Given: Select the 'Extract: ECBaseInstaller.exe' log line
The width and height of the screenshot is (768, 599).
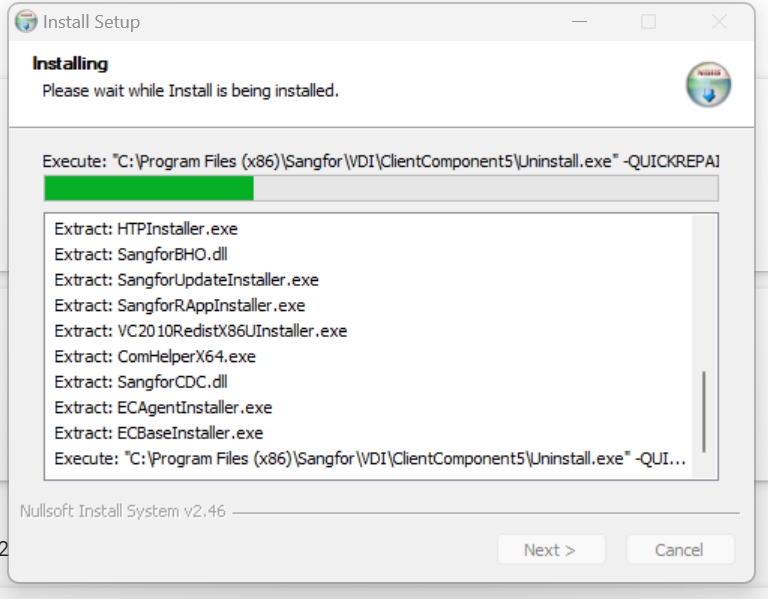Looking at the screenshot, I should (159, 432).
